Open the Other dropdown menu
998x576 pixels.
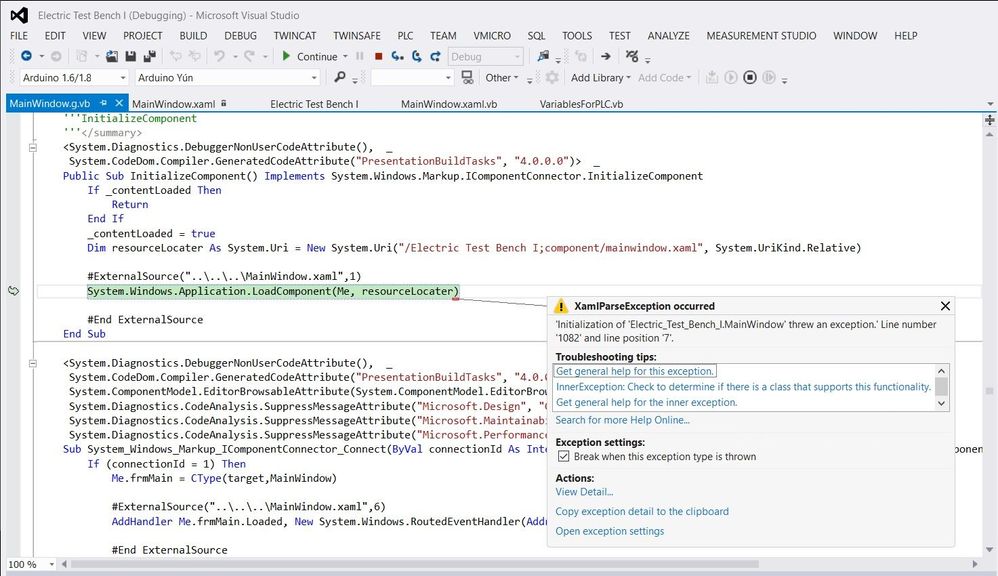tap(502, 78)
